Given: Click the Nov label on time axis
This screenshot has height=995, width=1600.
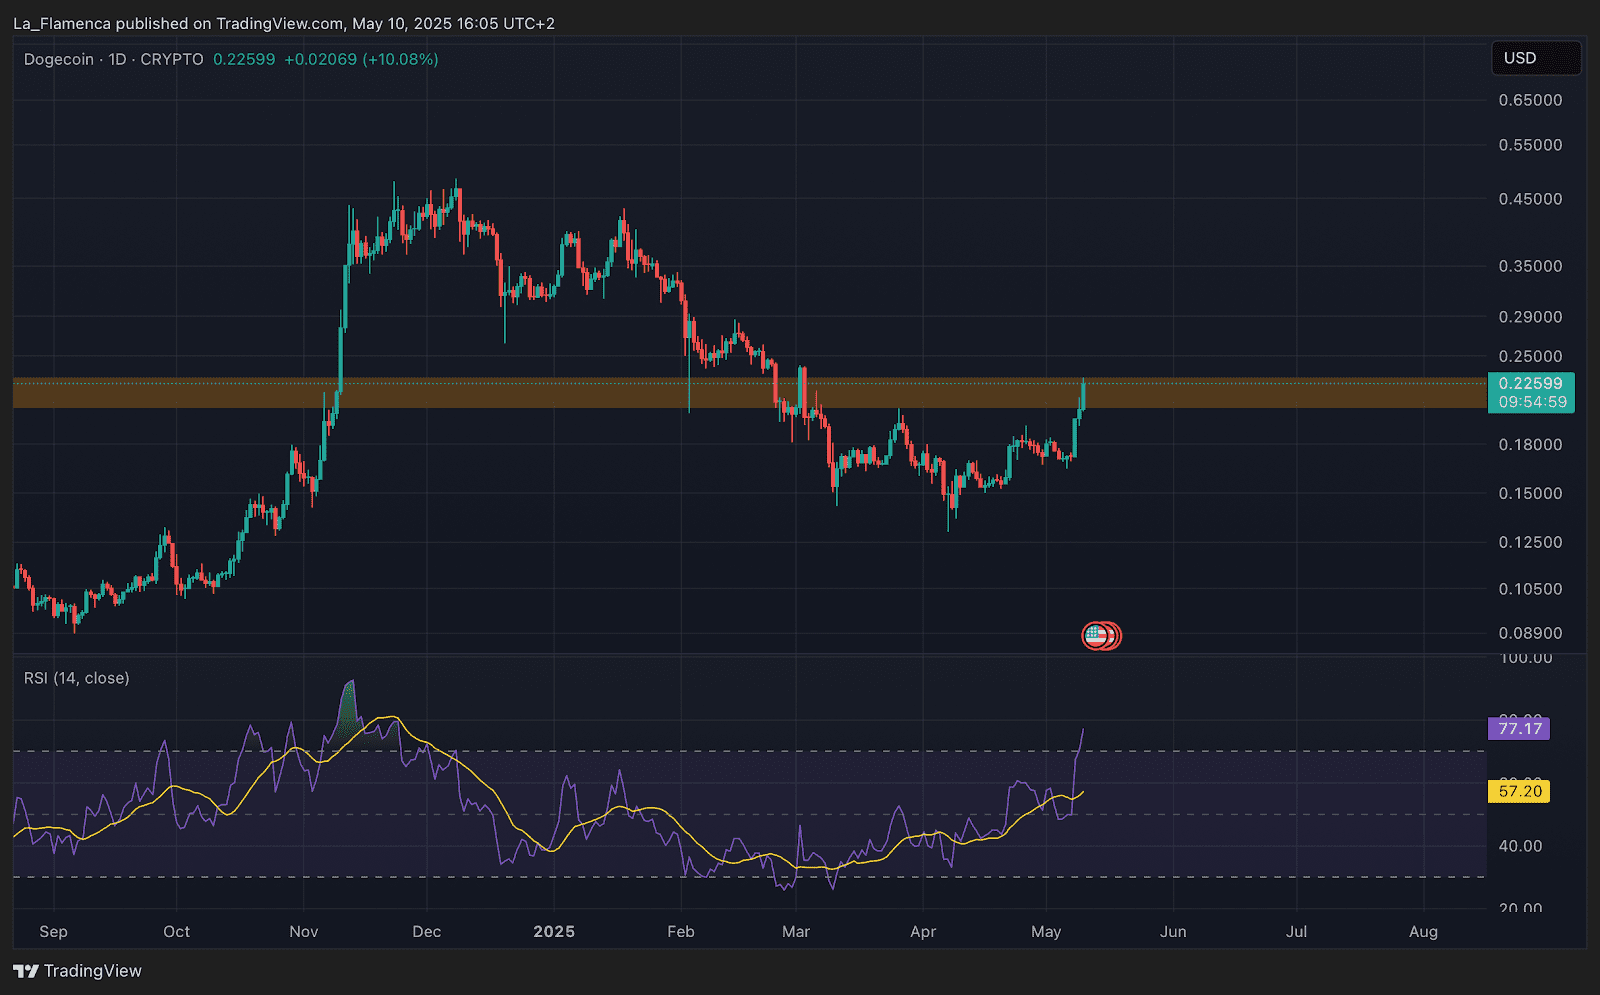Looking at the screenshot, I should [x=303, y=932].
